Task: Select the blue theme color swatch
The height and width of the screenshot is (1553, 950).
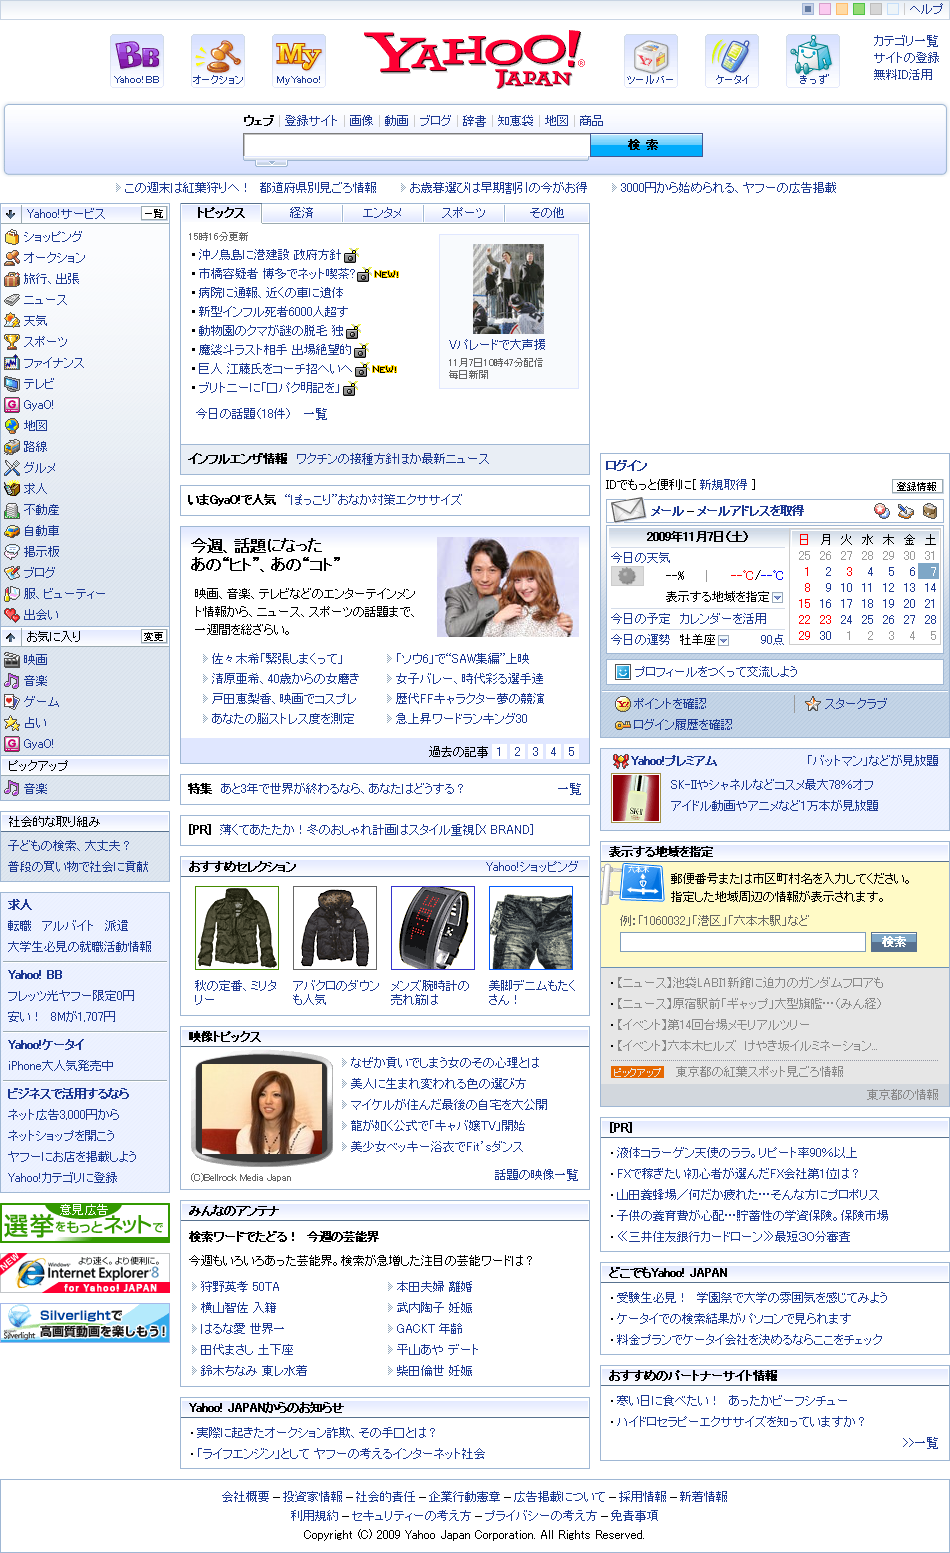Action: click(808, 9)
